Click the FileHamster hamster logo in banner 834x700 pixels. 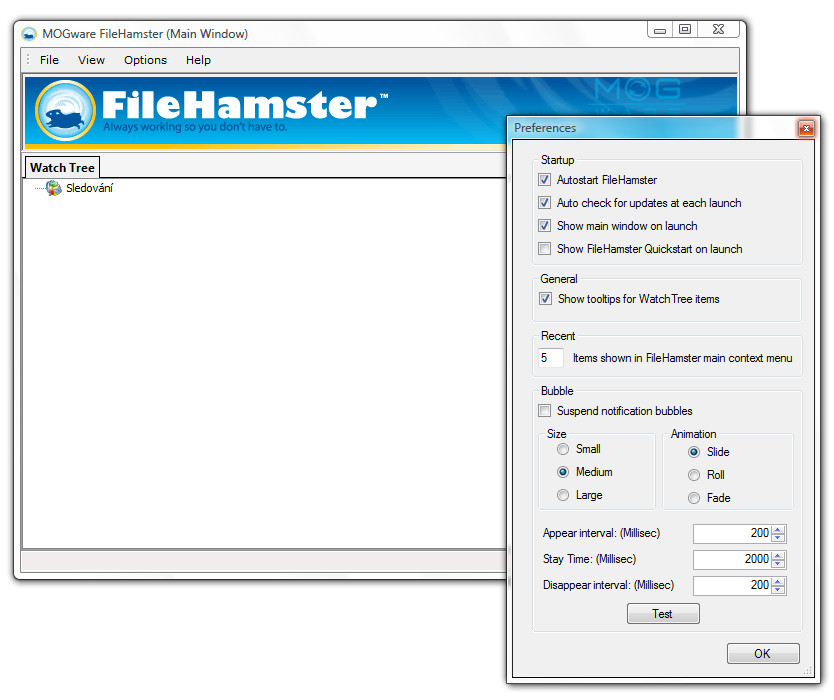65,111
